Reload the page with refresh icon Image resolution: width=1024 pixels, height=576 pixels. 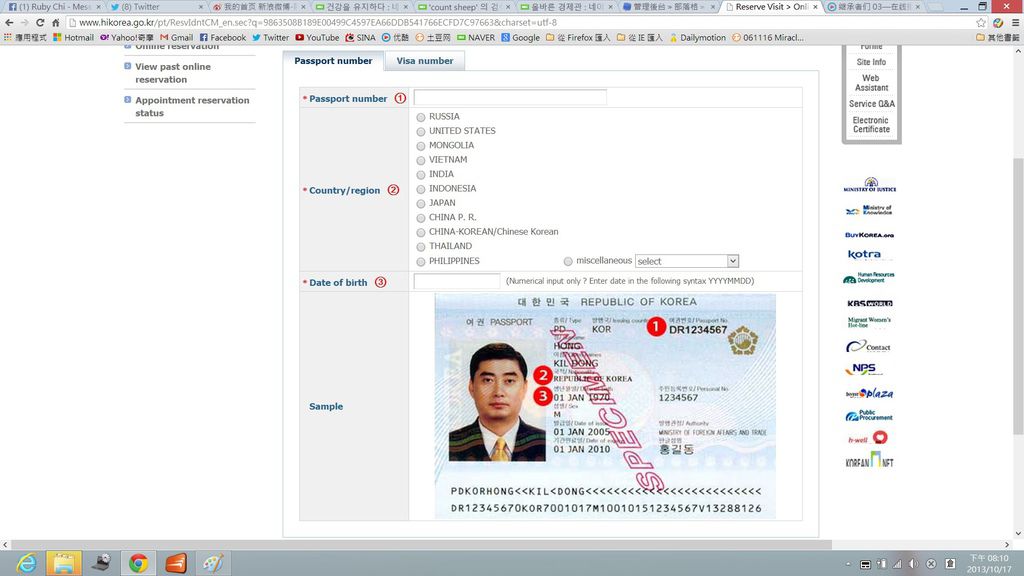click(x=40, y=22)
